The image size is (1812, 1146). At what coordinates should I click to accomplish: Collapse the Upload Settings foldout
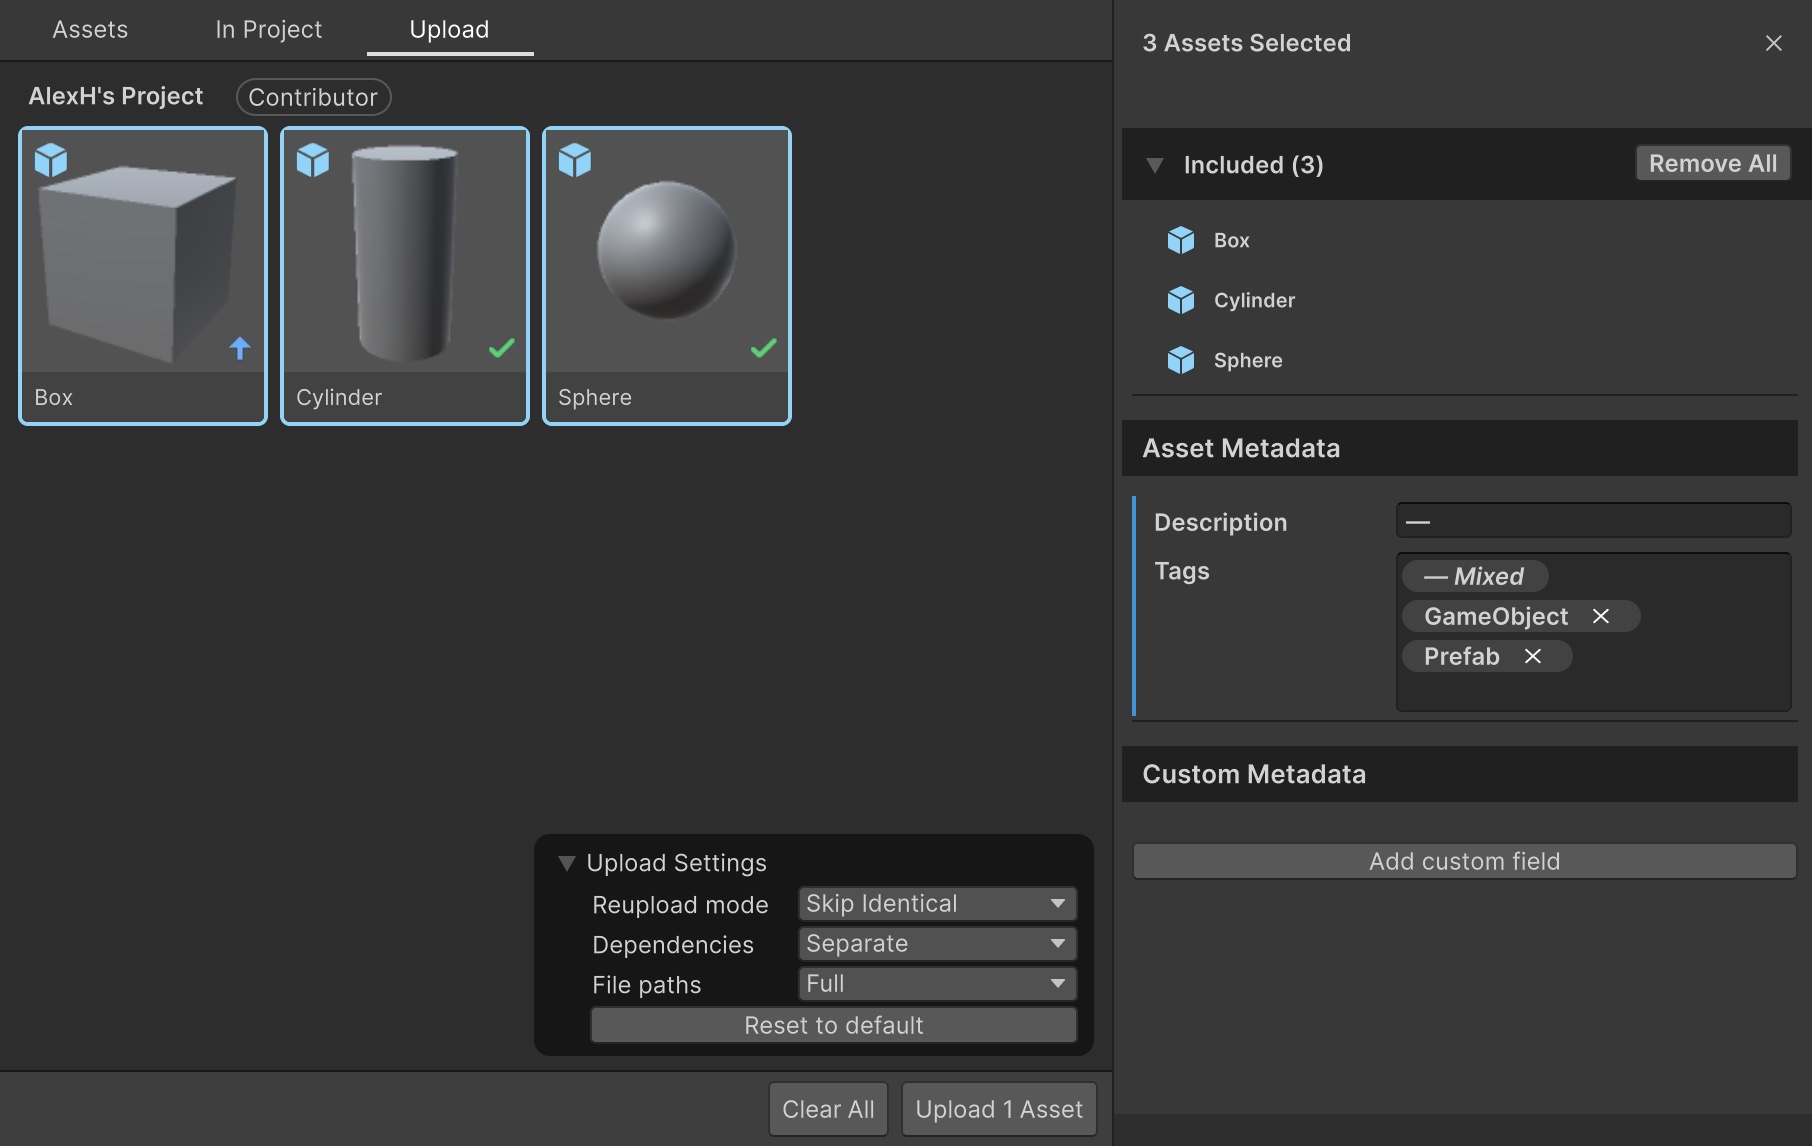[x=567, y=863]
